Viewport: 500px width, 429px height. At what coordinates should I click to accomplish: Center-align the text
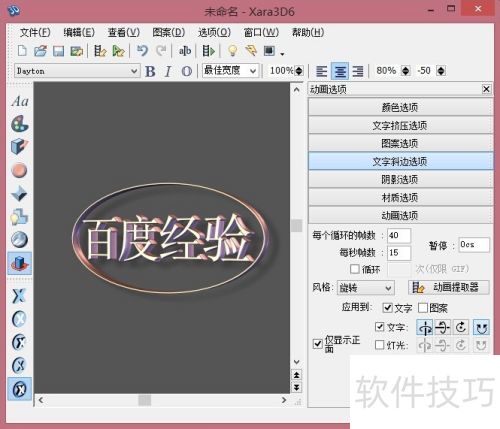coord(340,71)
